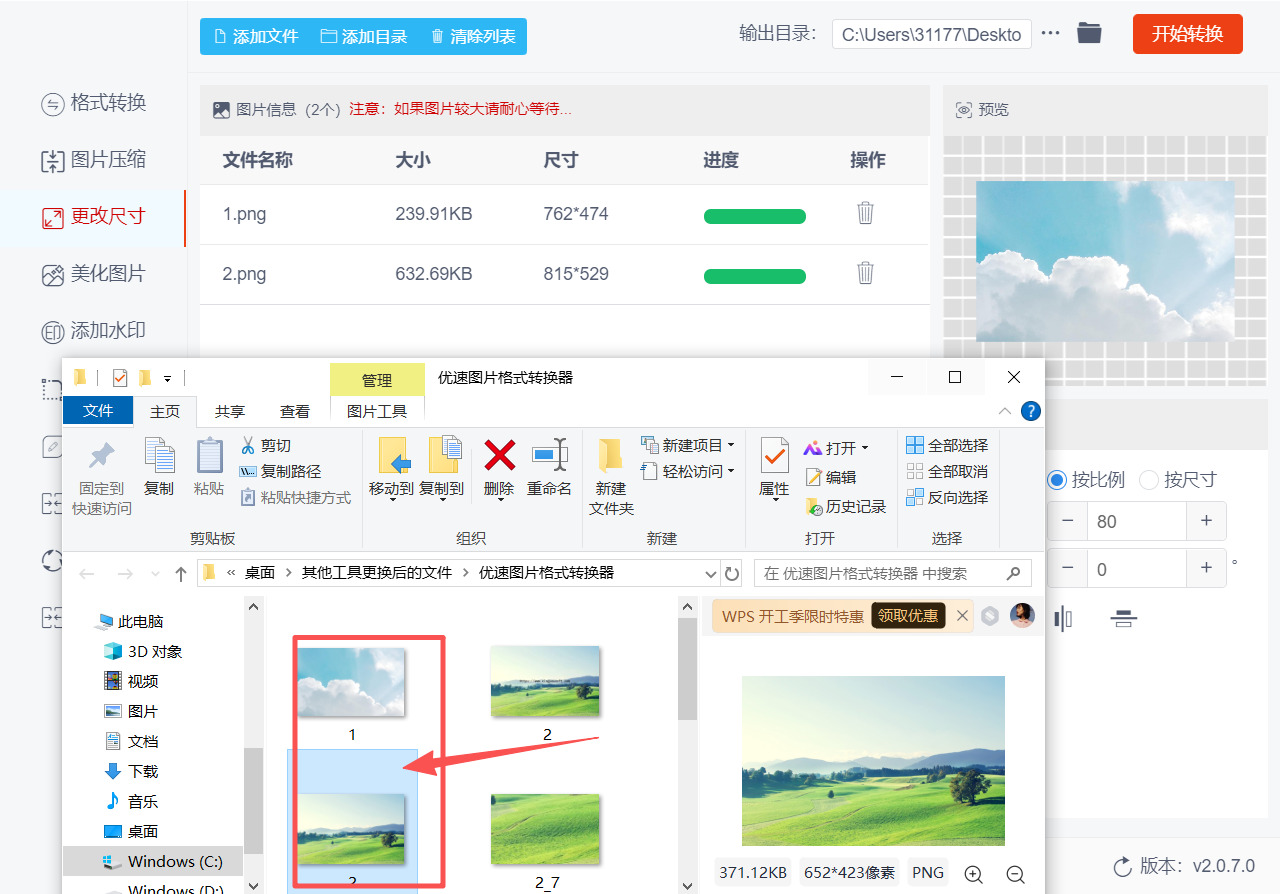This screenshot has width=1280, height=894.
Task: Open the 格式转换 format conversion panel
Action: tap(94, 103)
